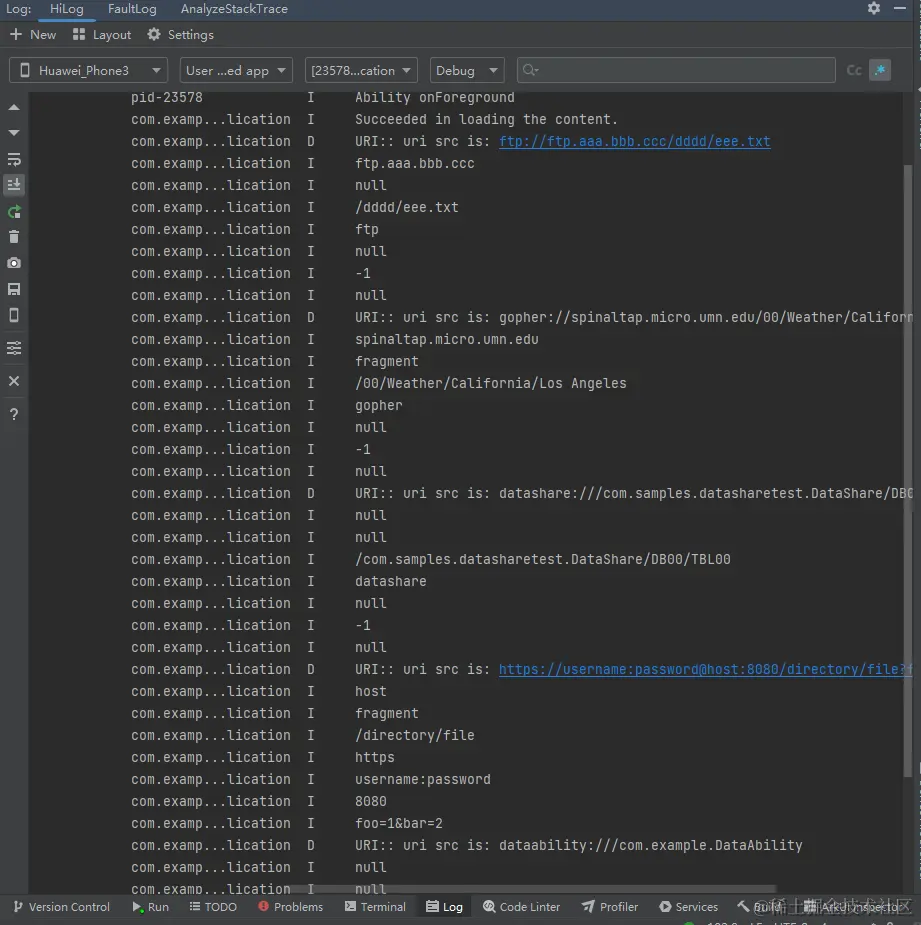Switch to the HiLog tab

tap(67, 9)
